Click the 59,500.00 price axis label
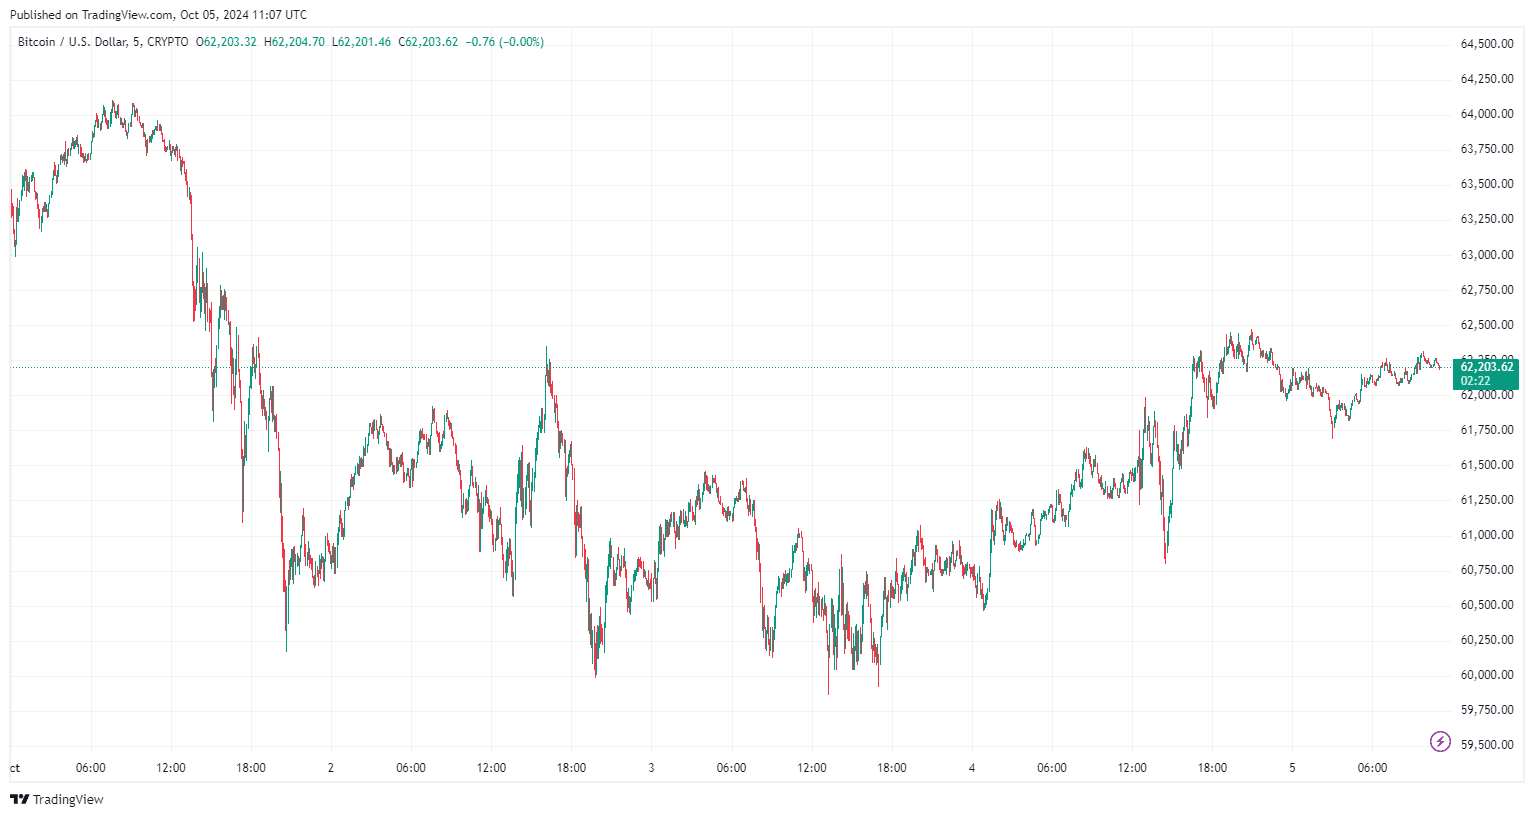The width and height of the screenshot is (1534, 817). pyautogui.click(x=1486, y=745)
